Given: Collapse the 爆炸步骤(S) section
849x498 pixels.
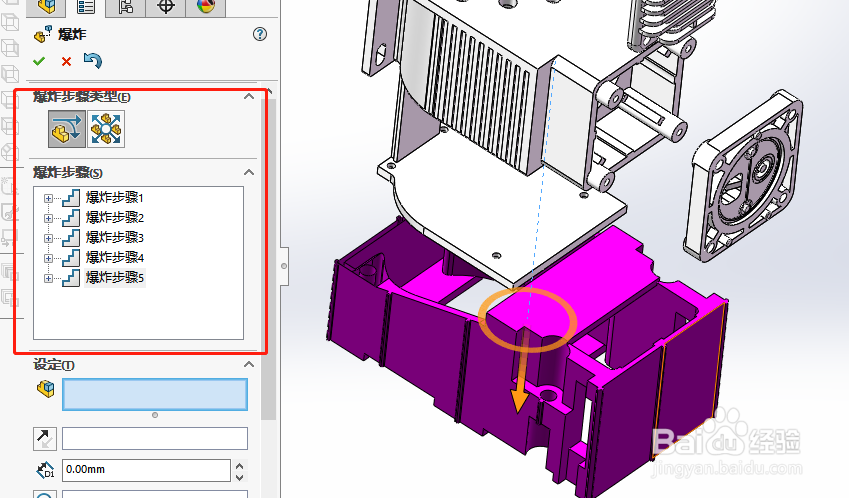Looking at the screenshot, I should (x=249, y=172).
